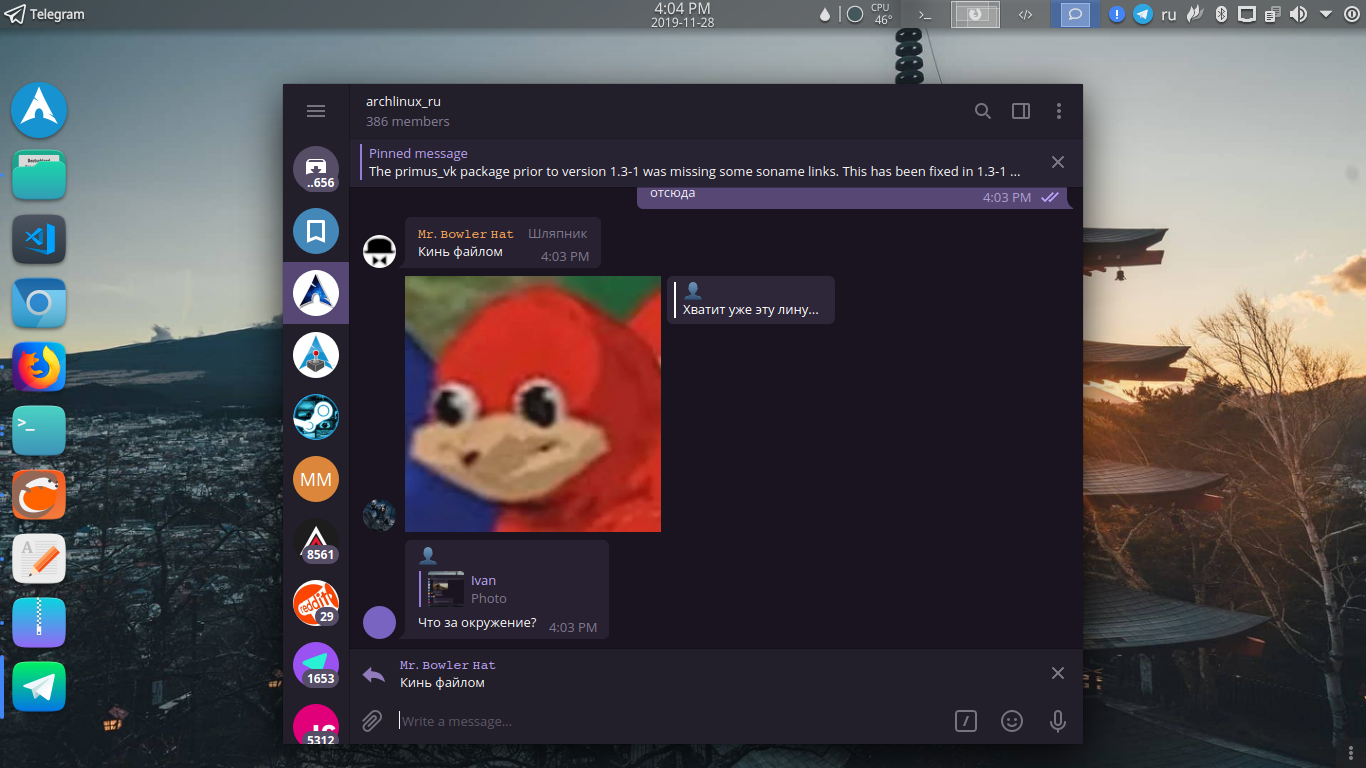
Task: Open Ivan's quoted Photo reply
Action: tap(510, 589)
